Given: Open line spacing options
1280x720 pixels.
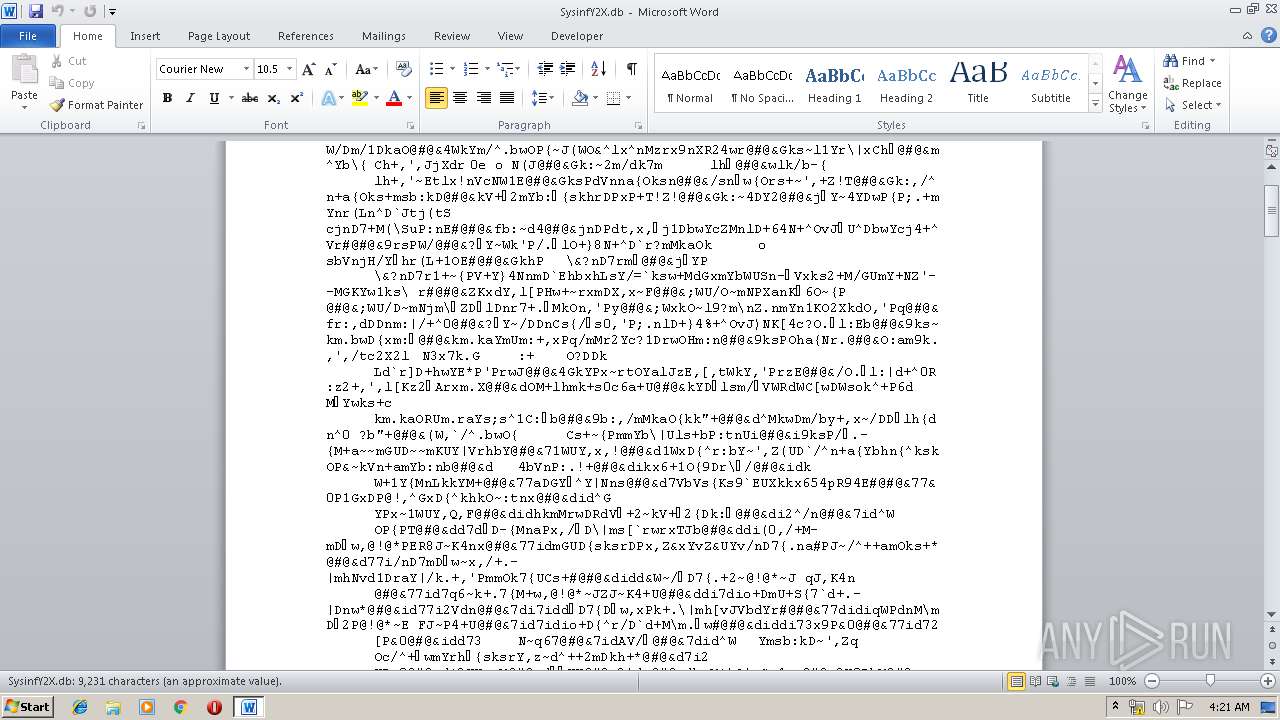Looking at the screenshot, I should click(542, 98).
